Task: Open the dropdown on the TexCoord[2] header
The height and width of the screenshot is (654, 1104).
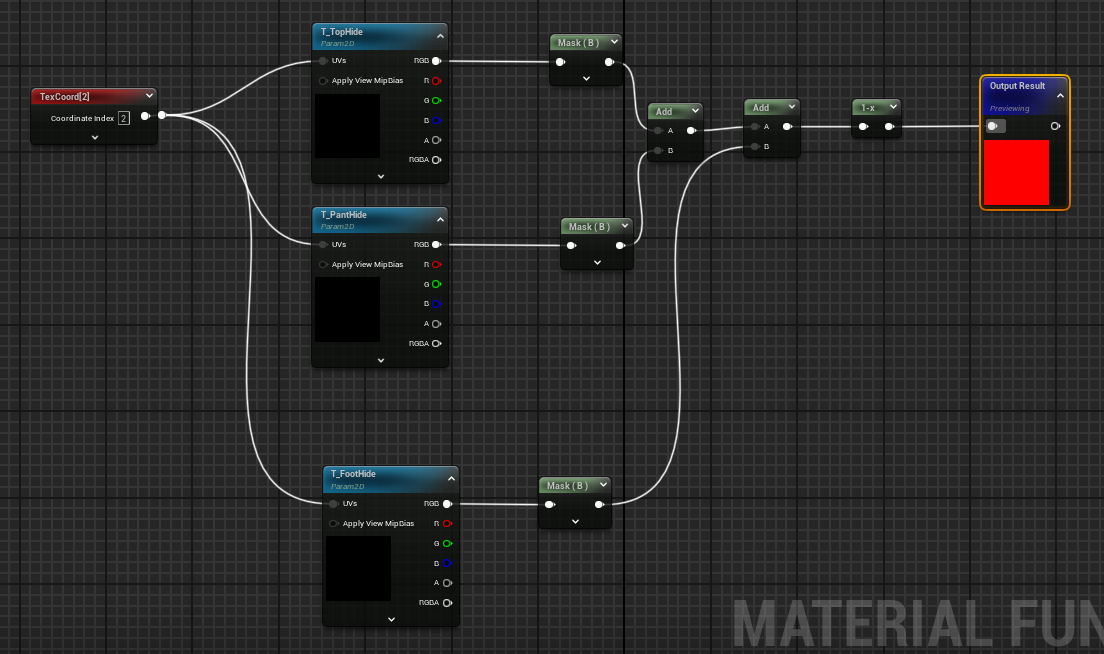Action: tap(147, 96)
